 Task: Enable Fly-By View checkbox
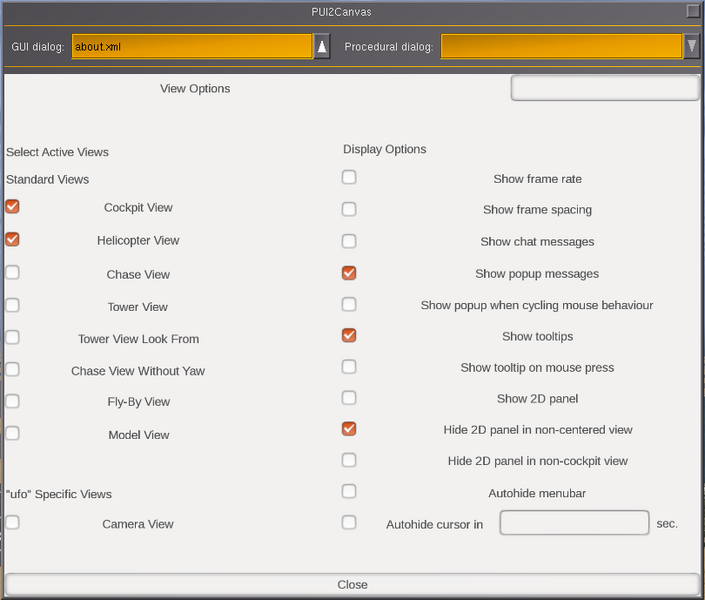pos(13,401)
